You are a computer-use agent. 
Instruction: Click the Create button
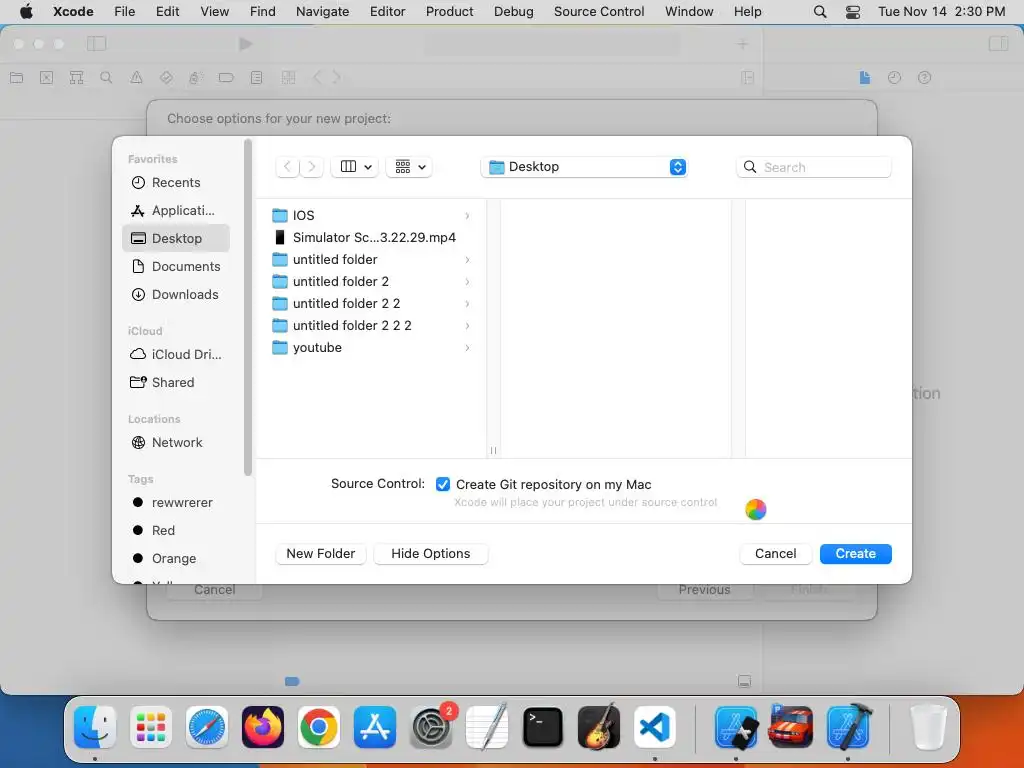[x=856, y=553]
